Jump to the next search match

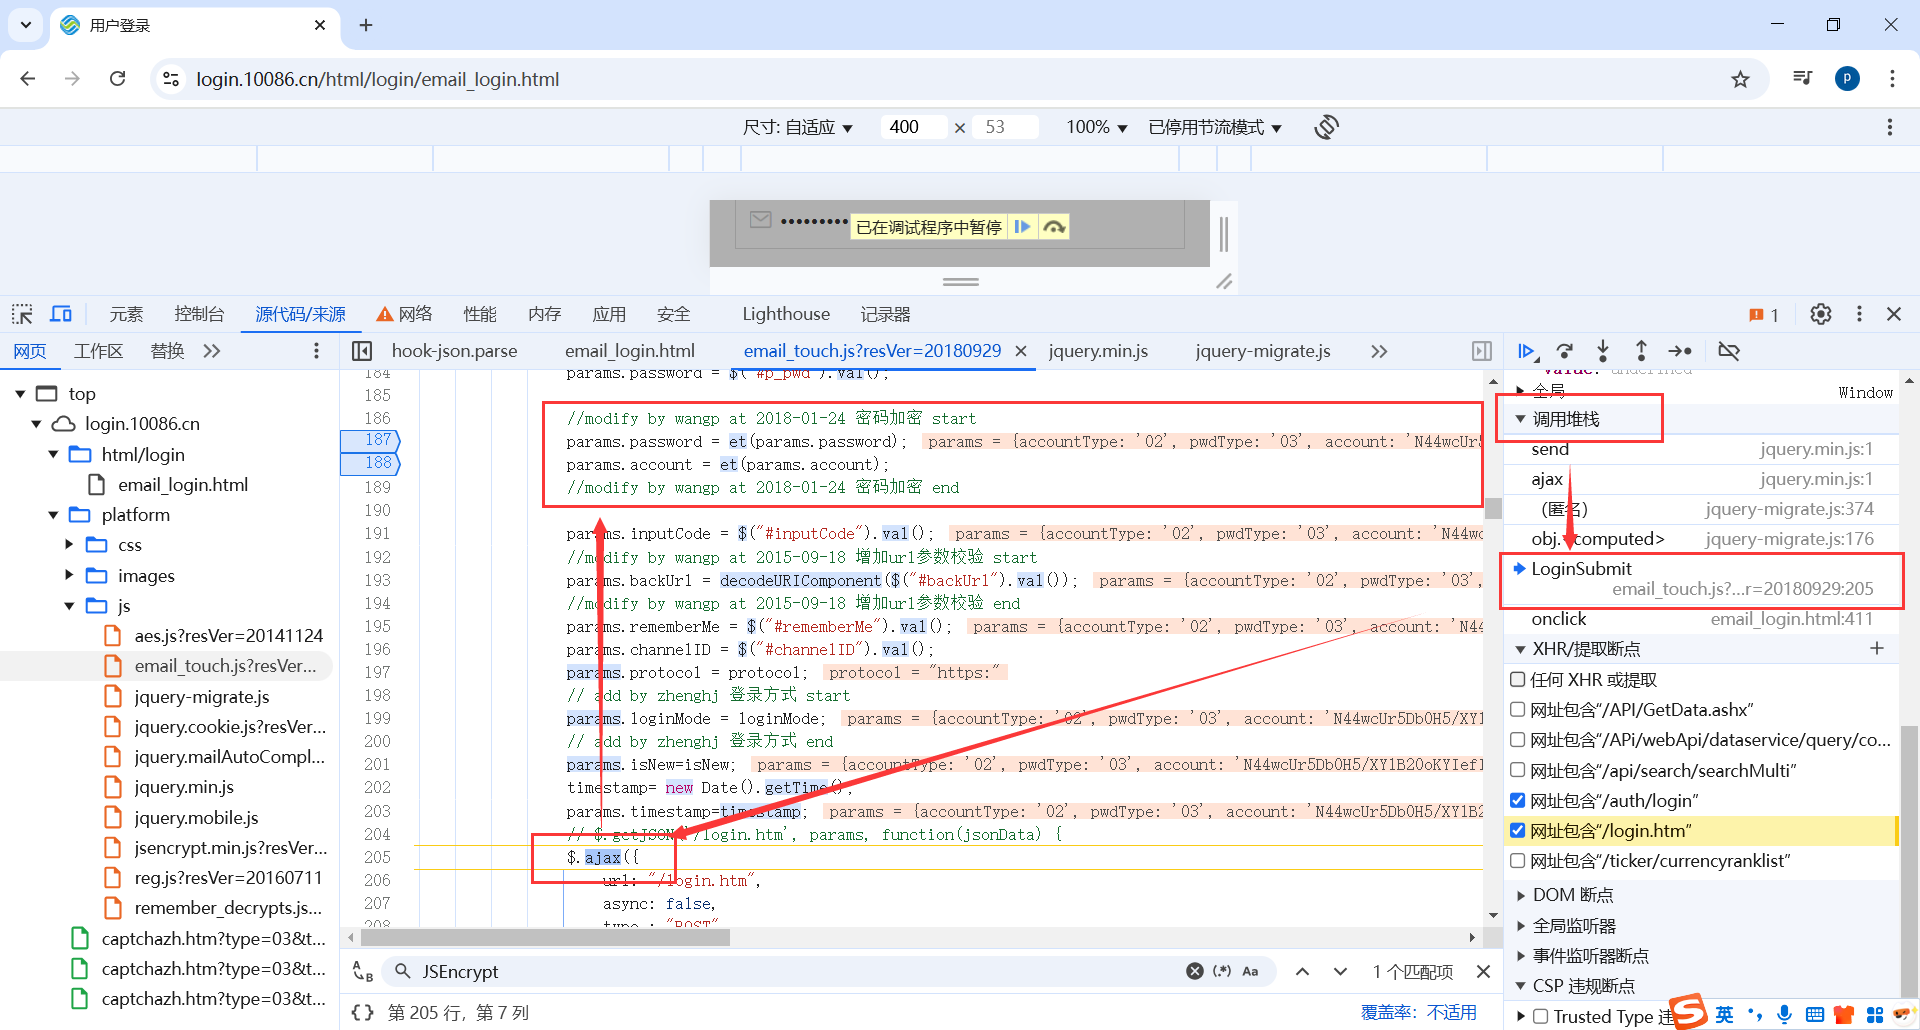(x=1340, y=971)
